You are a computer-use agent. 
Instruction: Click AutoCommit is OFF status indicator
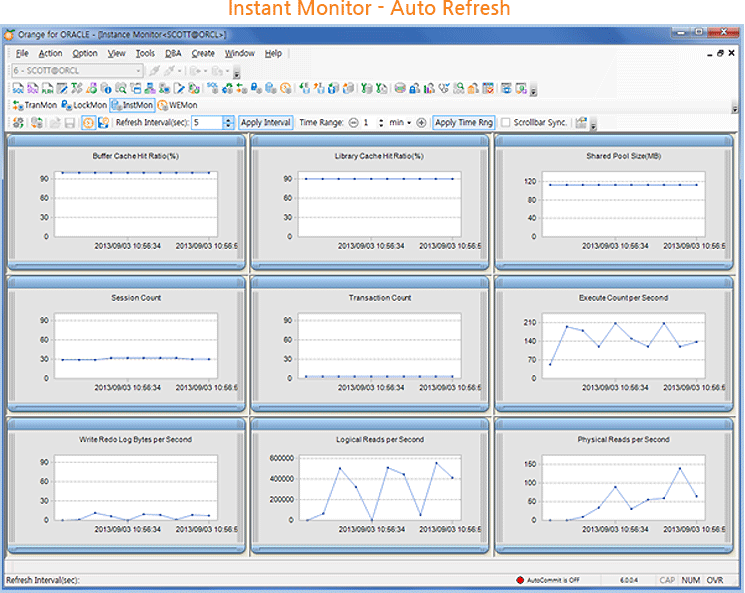548,580
